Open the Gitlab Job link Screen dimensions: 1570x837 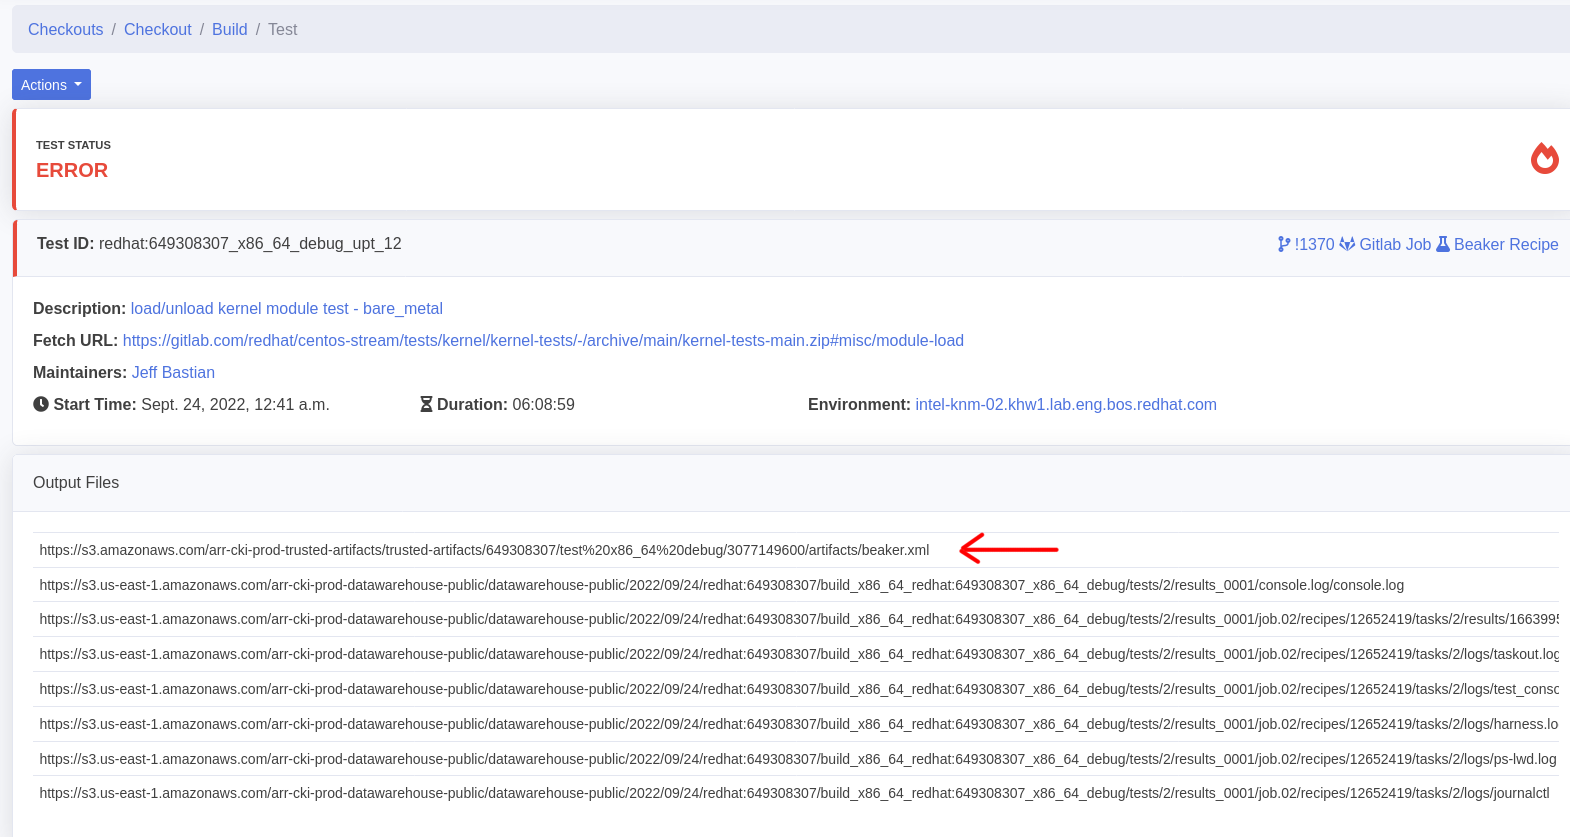(x=1394, y=244)
